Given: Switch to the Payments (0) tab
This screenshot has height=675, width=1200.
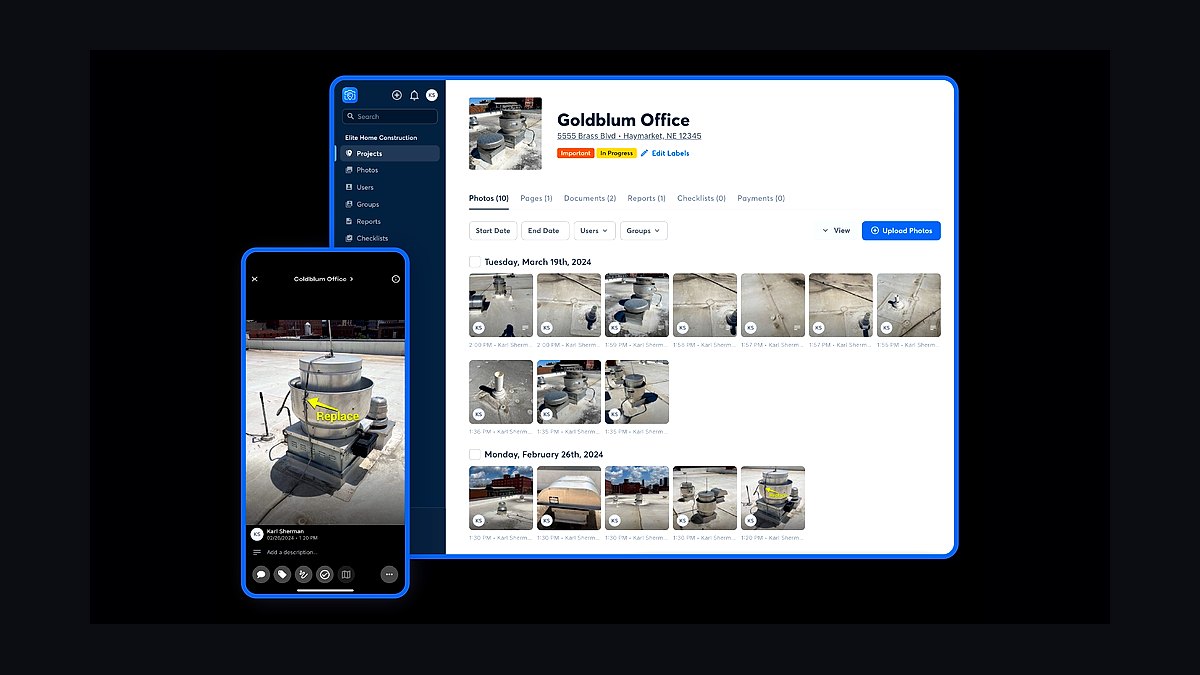Looking at the screenshot, I should pos(761,198).
